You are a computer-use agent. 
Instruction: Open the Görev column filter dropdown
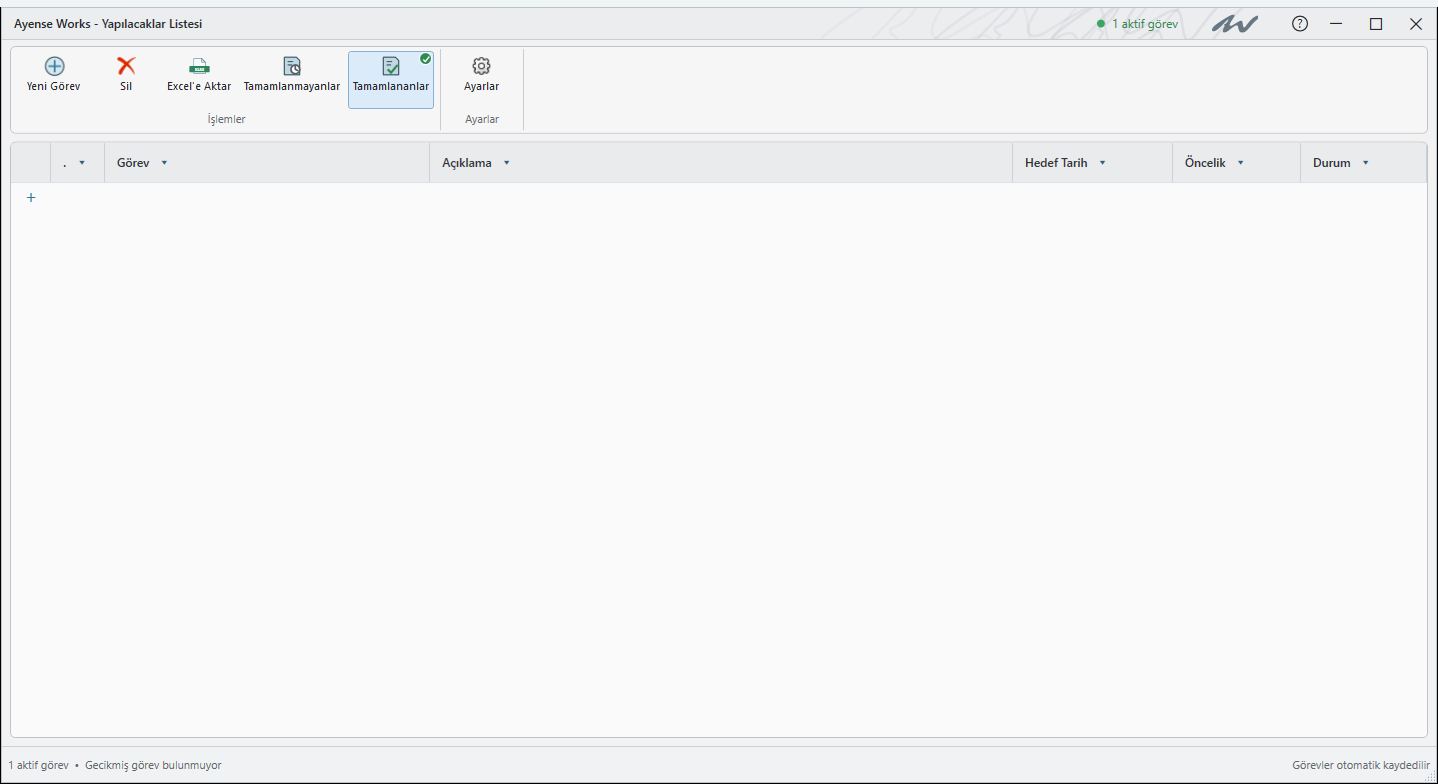164,163
